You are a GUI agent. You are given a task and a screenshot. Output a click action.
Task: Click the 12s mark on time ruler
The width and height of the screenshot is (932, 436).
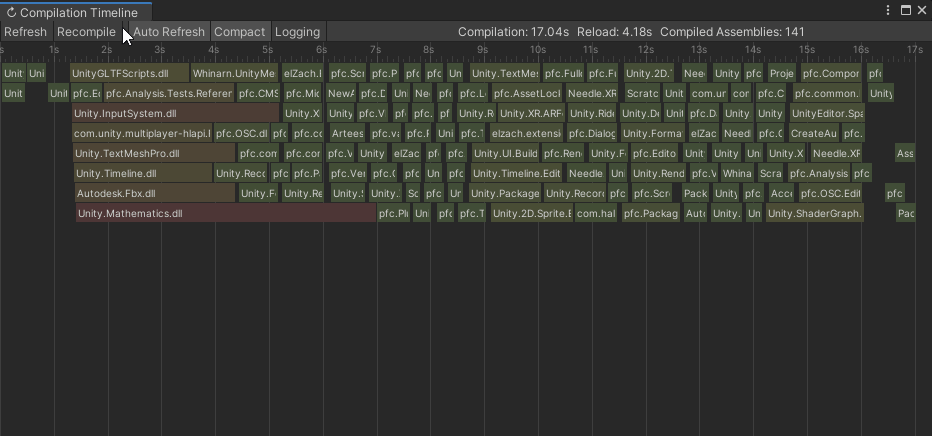(646, 50)
